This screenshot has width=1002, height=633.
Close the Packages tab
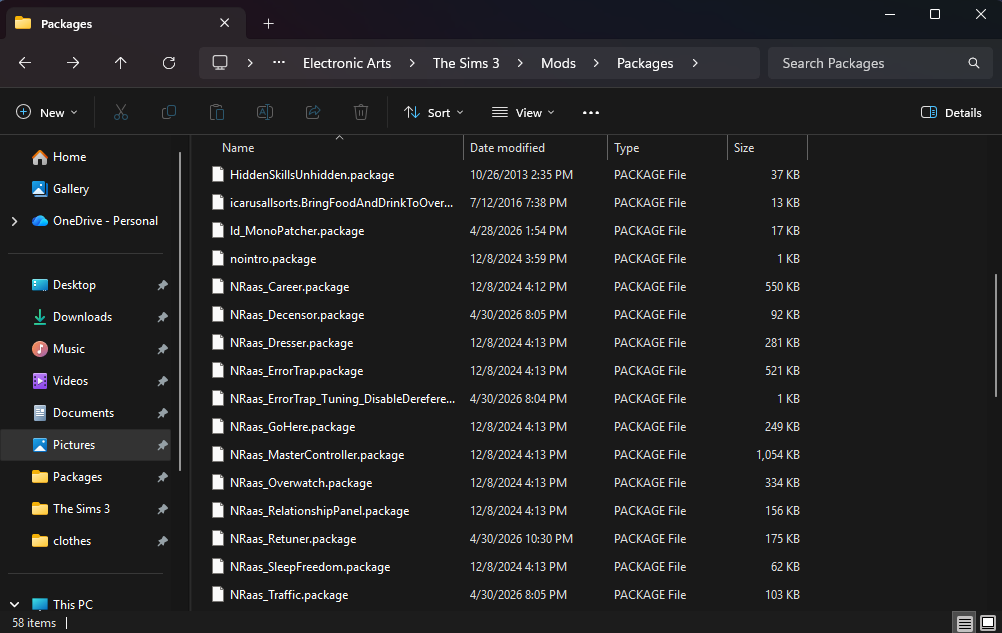[224, 23]
